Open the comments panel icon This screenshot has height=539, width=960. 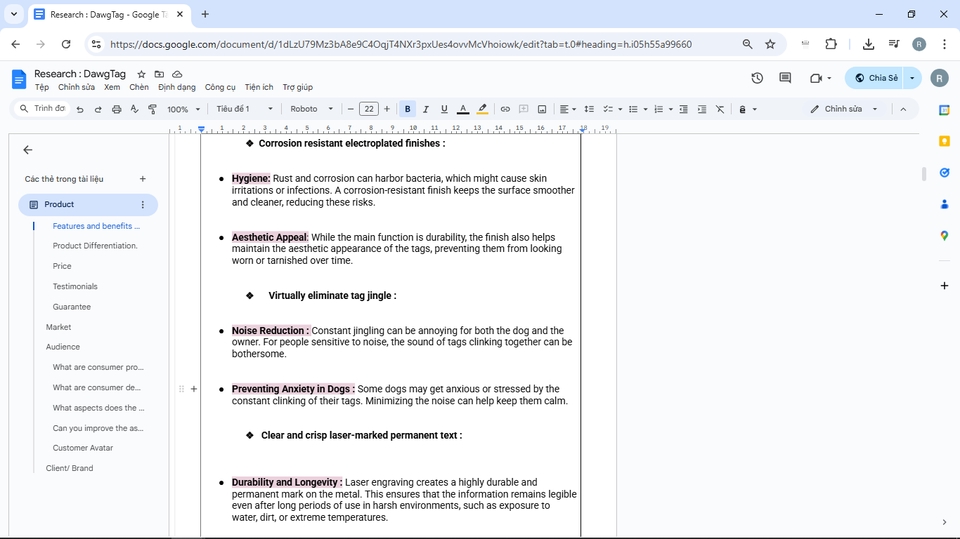[x=785, y=78]
